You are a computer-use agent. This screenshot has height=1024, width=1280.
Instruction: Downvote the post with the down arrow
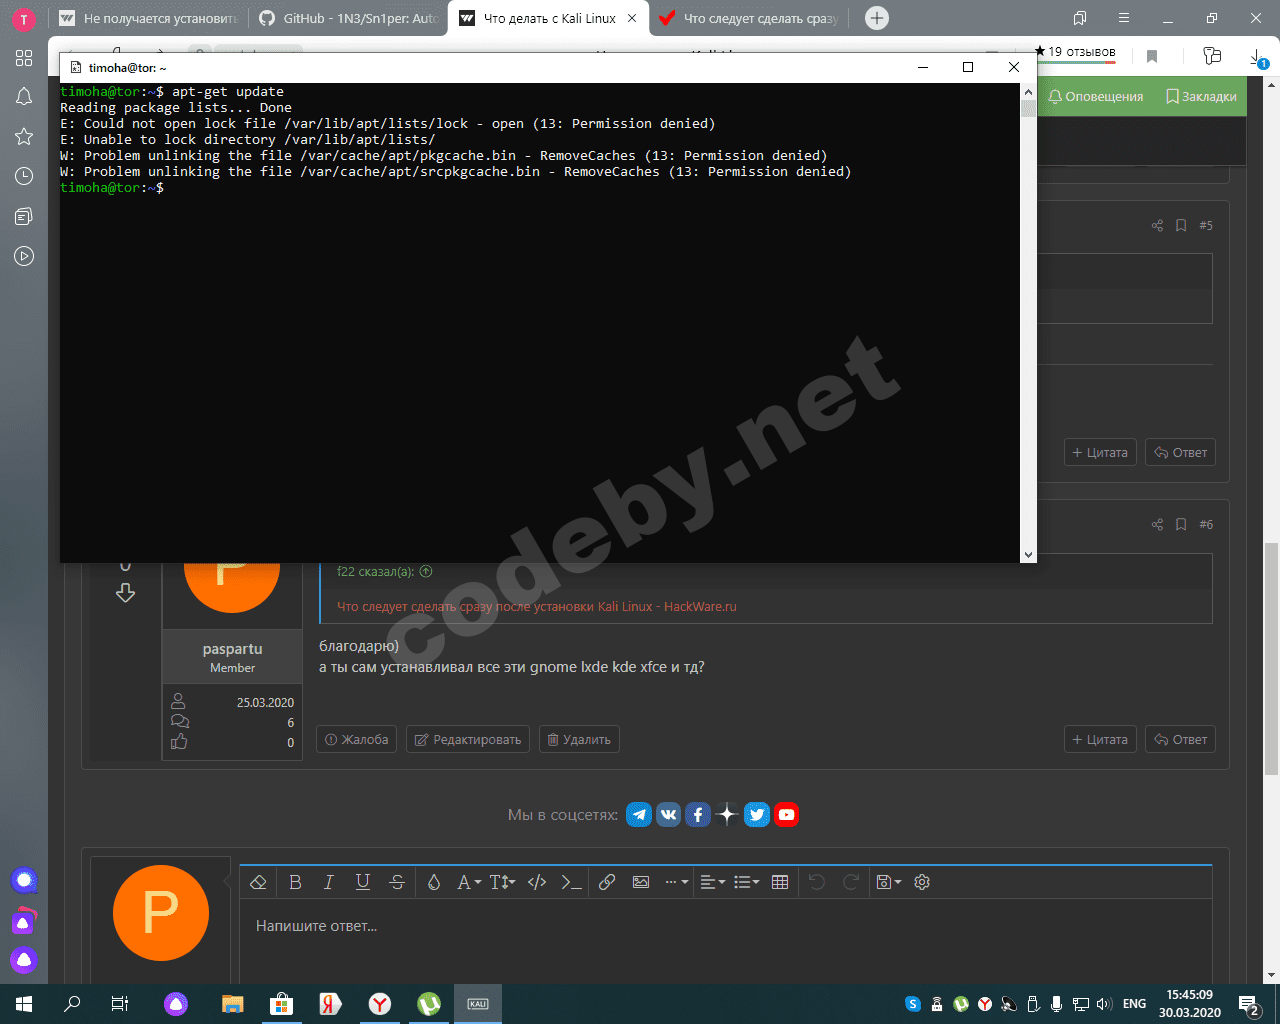(125, 593)
